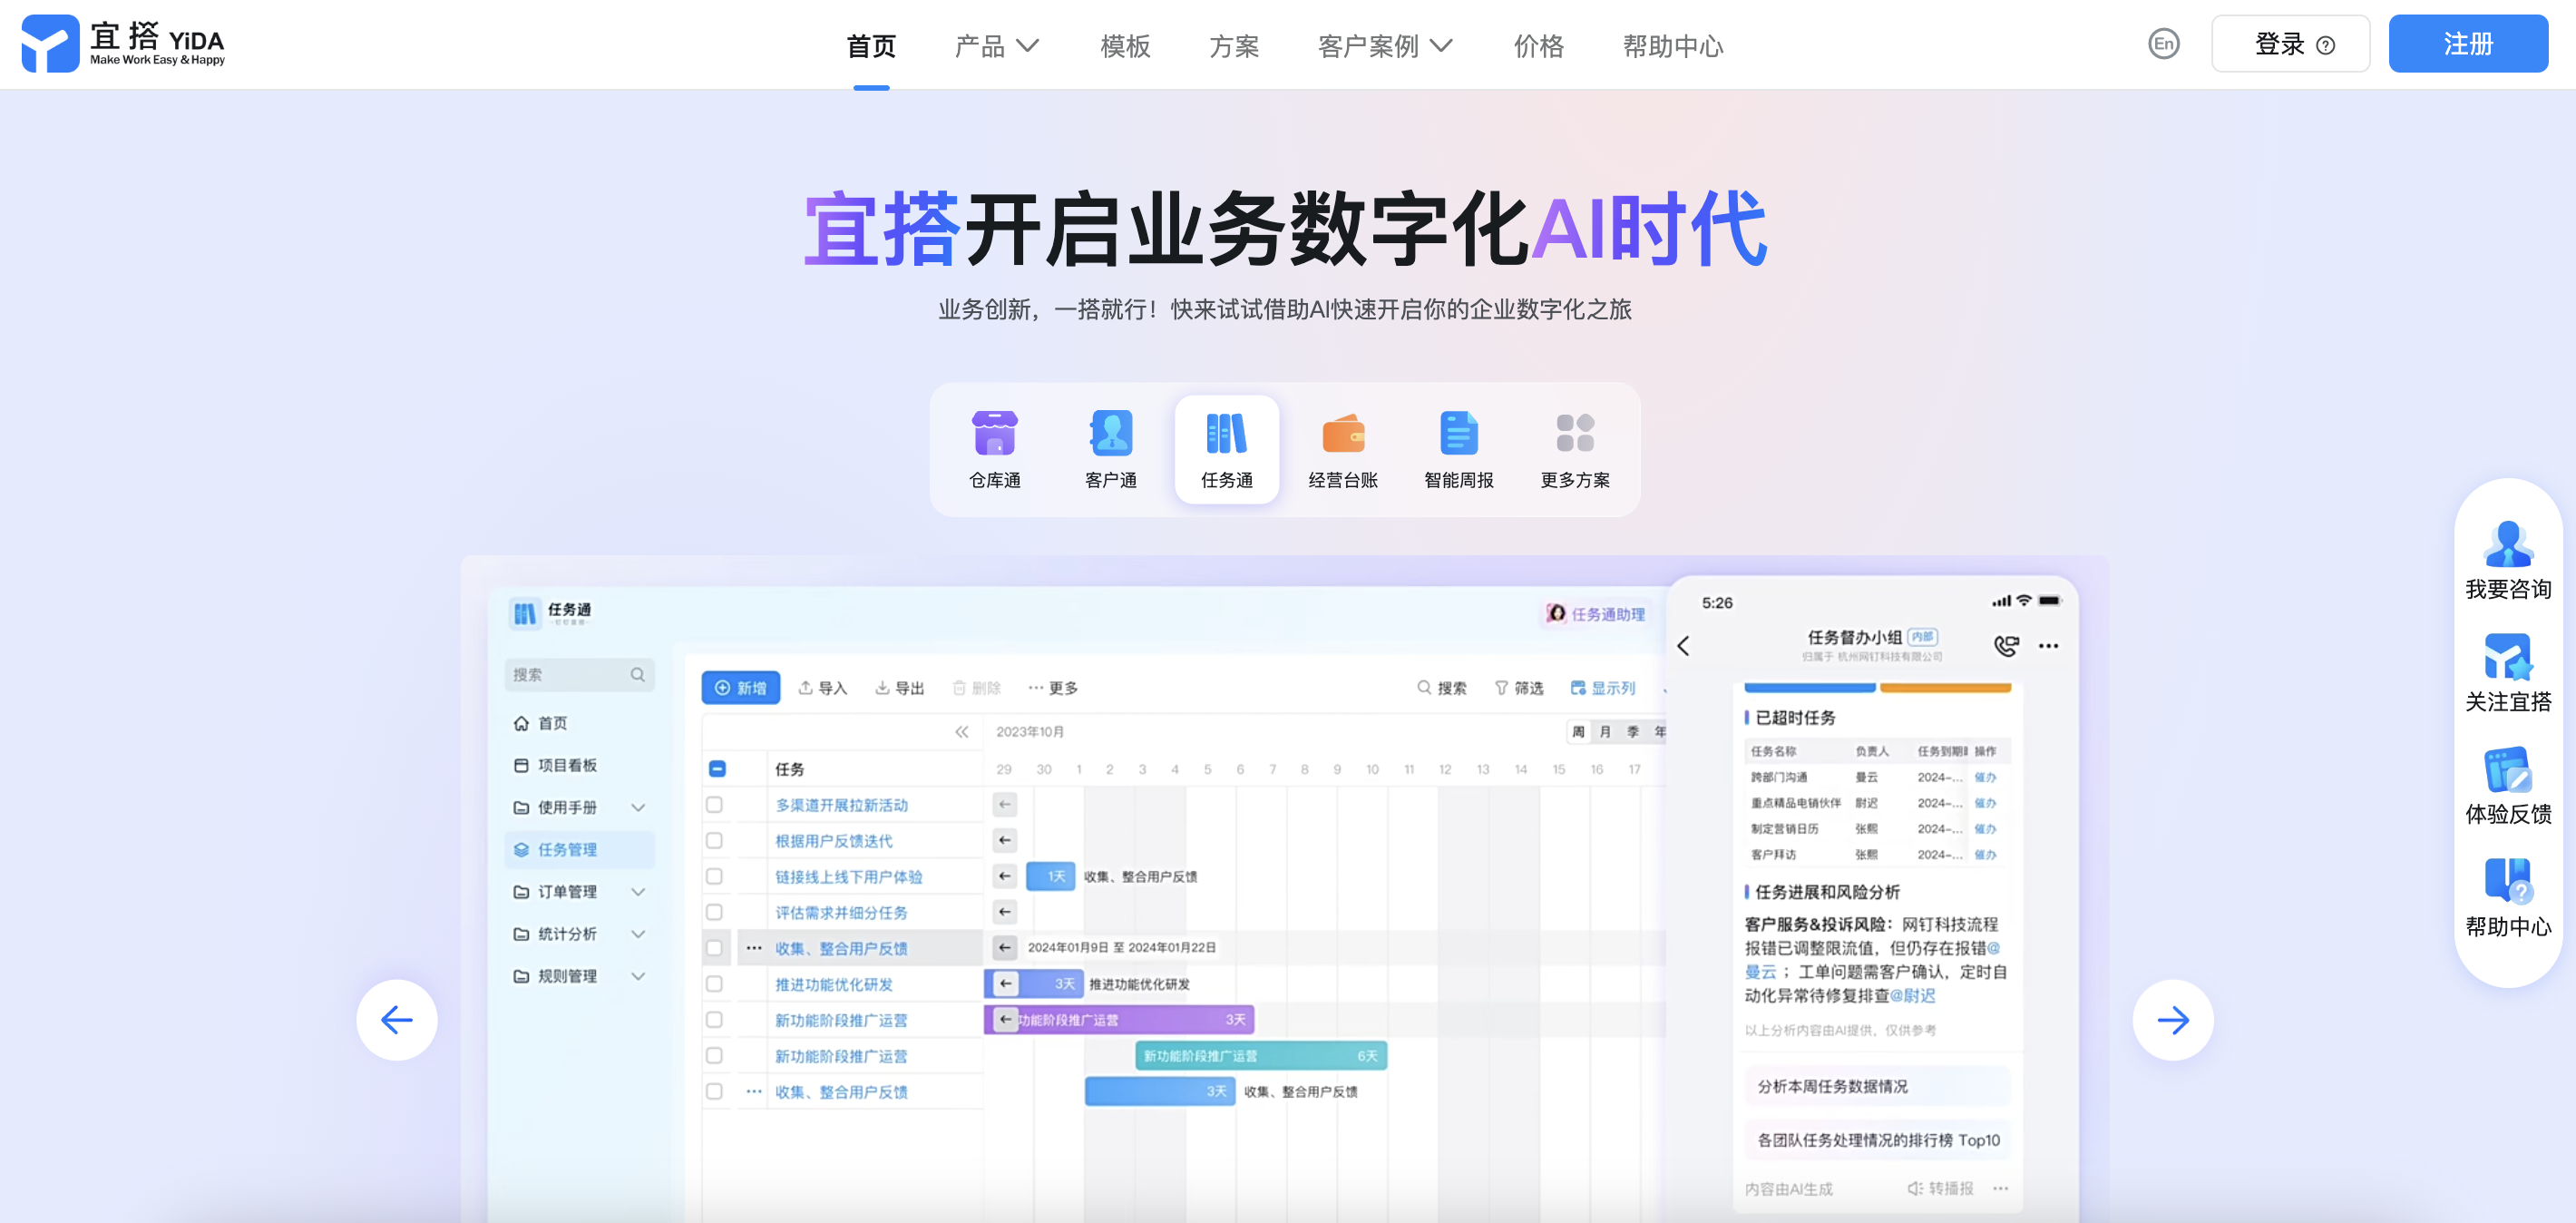The height and width of the screenshot is (1223, 2576).
Task: Select the 仓库通 product icon
Action: 994,434
